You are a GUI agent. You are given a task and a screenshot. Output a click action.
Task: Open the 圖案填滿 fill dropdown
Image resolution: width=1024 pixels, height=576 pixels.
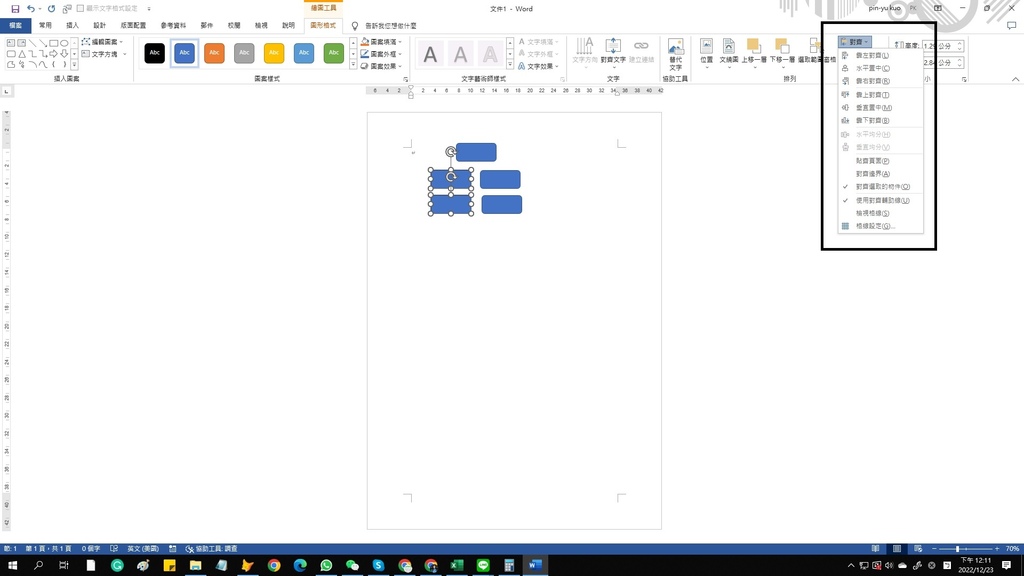(x=382, y=42)
